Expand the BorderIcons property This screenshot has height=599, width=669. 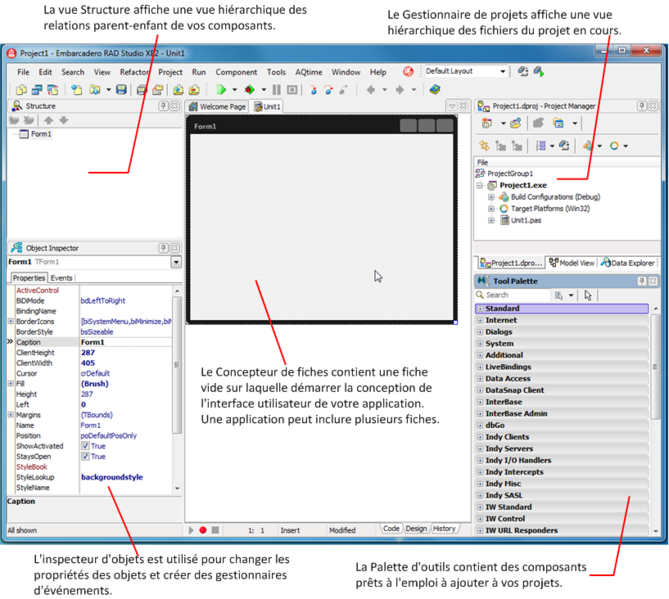[11, 321]
